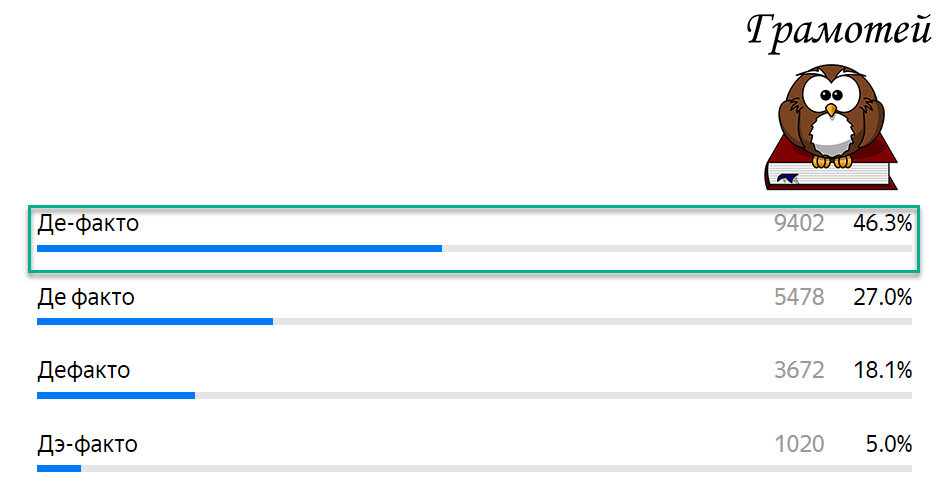Click the Де-факто blue progress bar
The image size is (950, 501).
coord(239,248)
